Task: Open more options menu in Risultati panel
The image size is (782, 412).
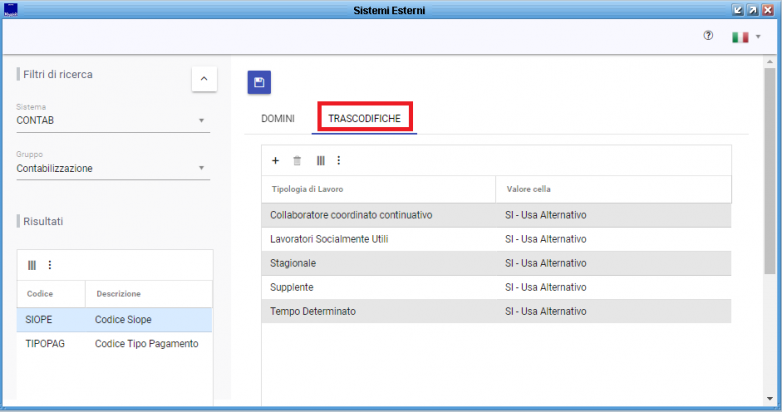Action: point(49,265)
